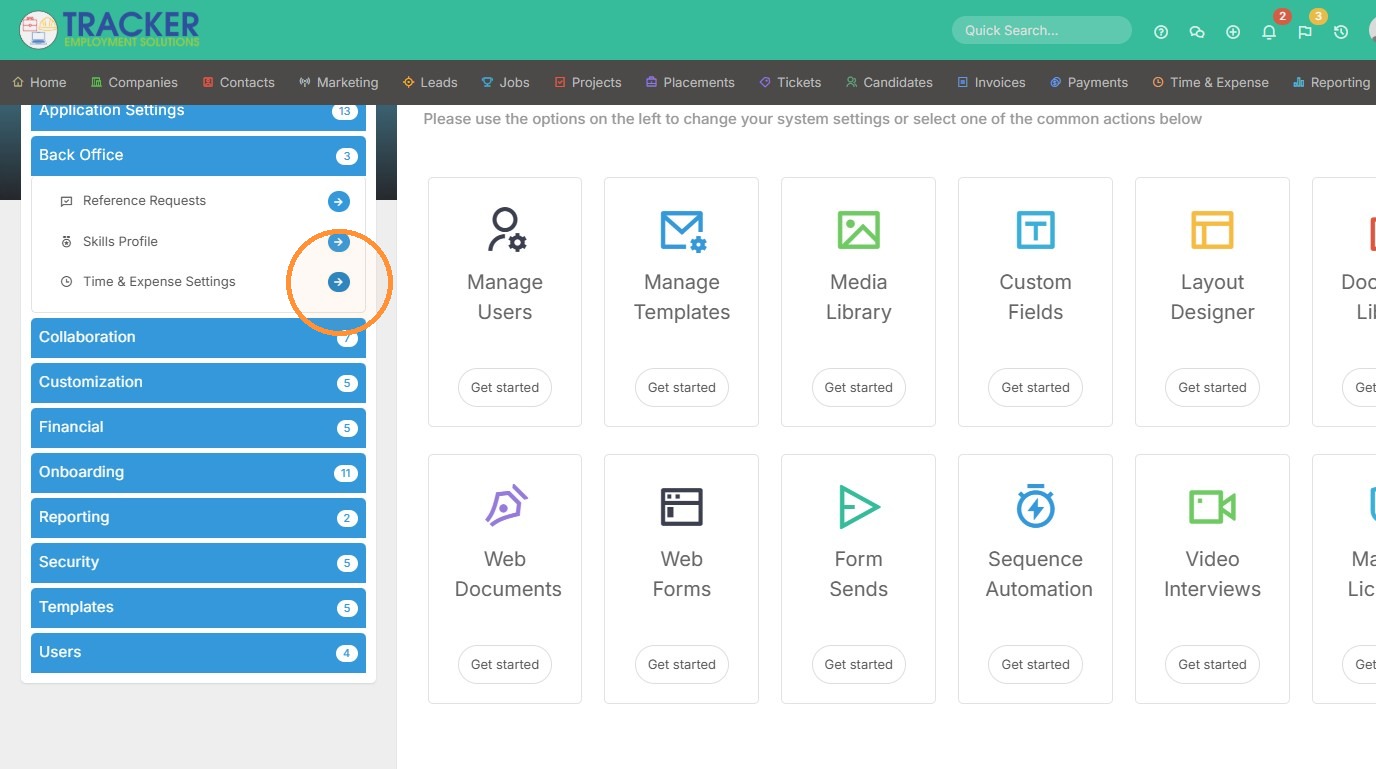
Task: Open the Time & Expense menu item
Action: (1210, 82)
